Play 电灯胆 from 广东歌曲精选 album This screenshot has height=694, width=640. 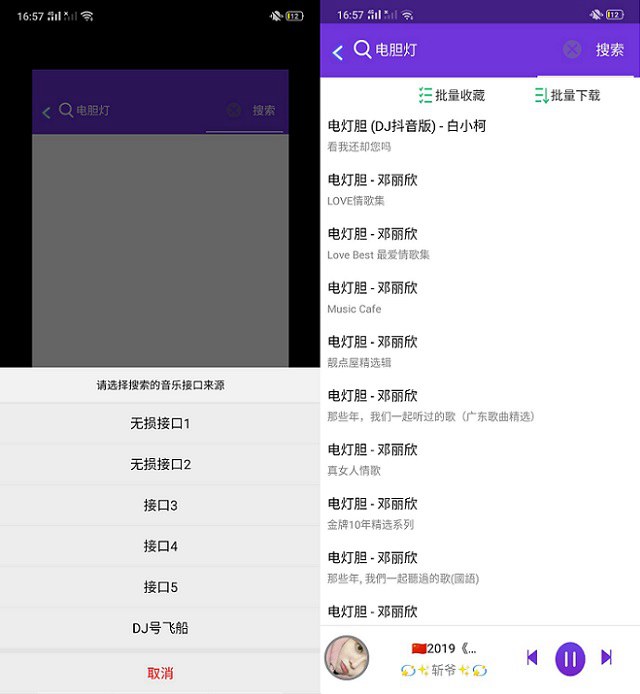coord(480,405)
